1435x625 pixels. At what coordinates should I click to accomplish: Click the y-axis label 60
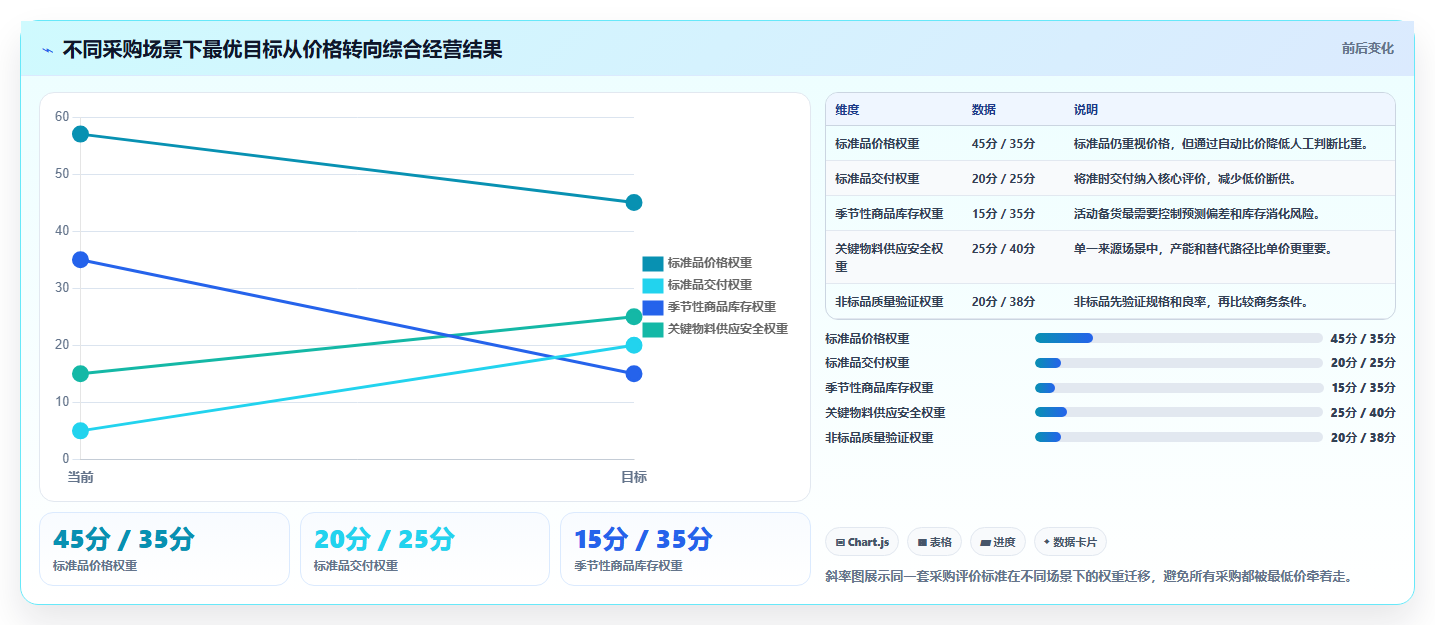point(62,117)
